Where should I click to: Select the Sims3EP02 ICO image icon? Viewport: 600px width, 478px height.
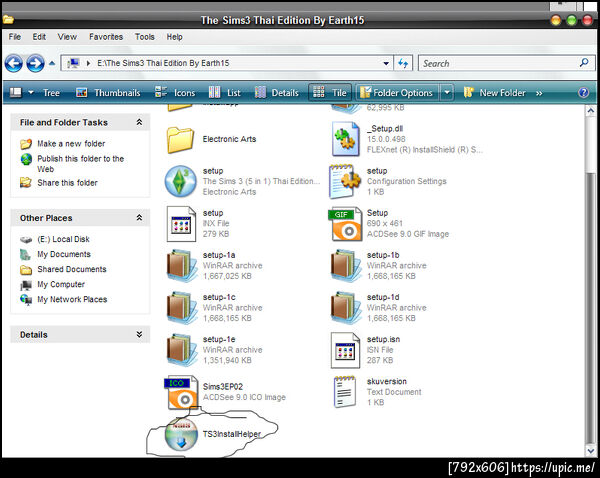[181, 392]
